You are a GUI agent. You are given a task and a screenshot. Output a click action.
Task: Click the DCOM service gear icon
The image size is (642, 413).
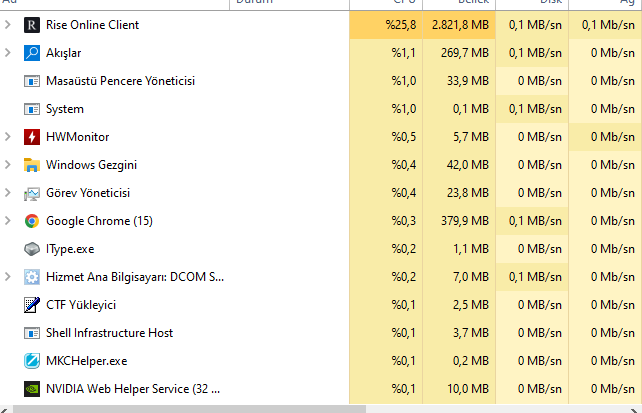click(32, 277)
